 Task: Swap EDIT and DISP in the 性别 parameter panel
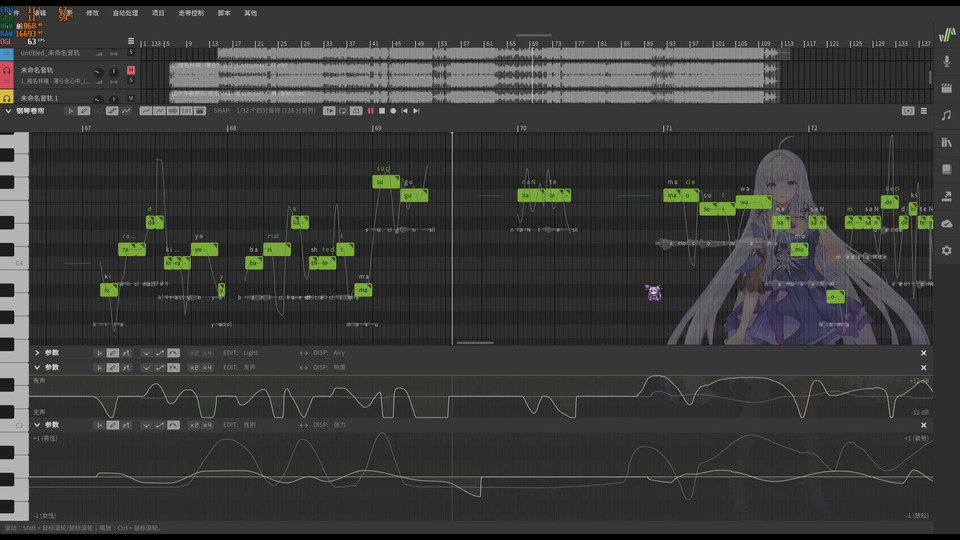tap(304, 425)
